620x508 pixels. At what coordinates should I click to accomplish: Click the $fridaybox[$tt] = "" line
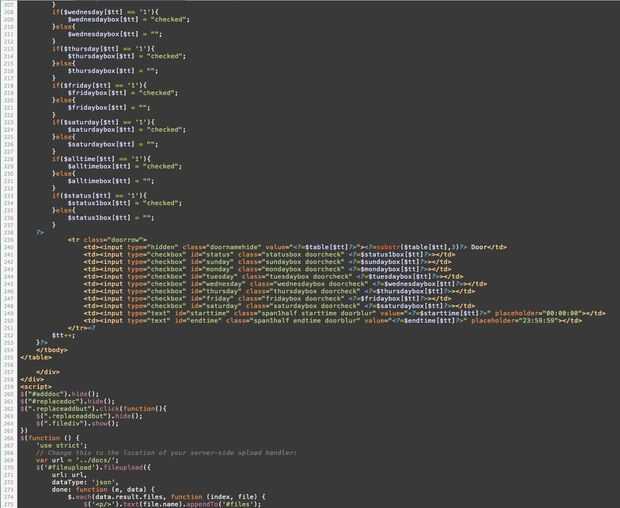(109, 108)
